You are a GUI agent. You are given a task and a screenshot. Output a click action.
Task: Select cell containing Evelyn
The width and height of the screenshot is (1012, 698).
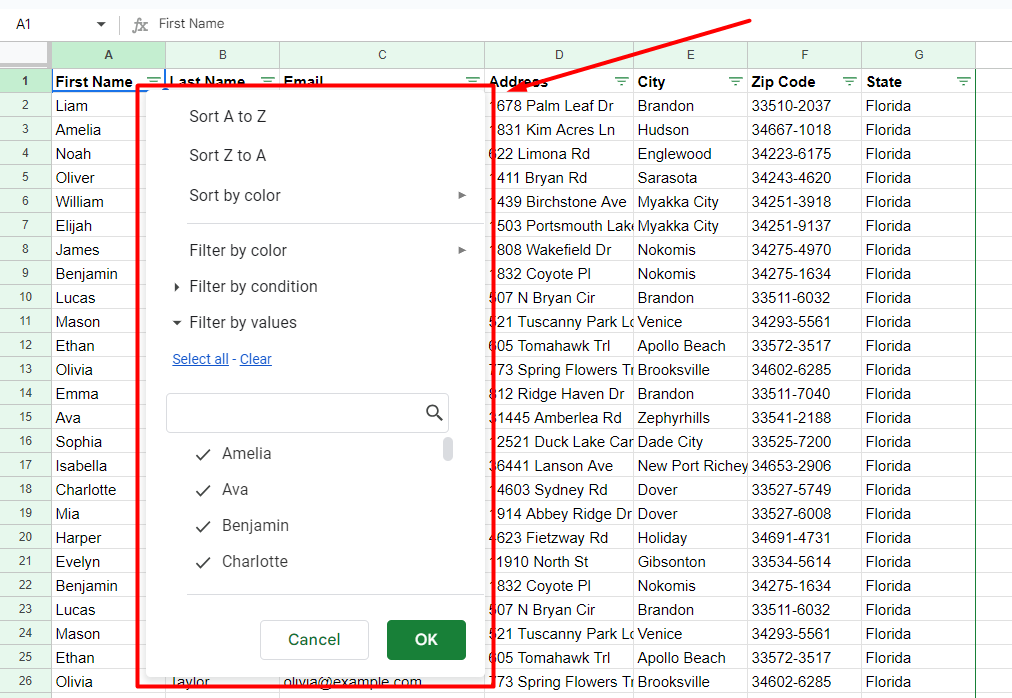click(94, 562)
